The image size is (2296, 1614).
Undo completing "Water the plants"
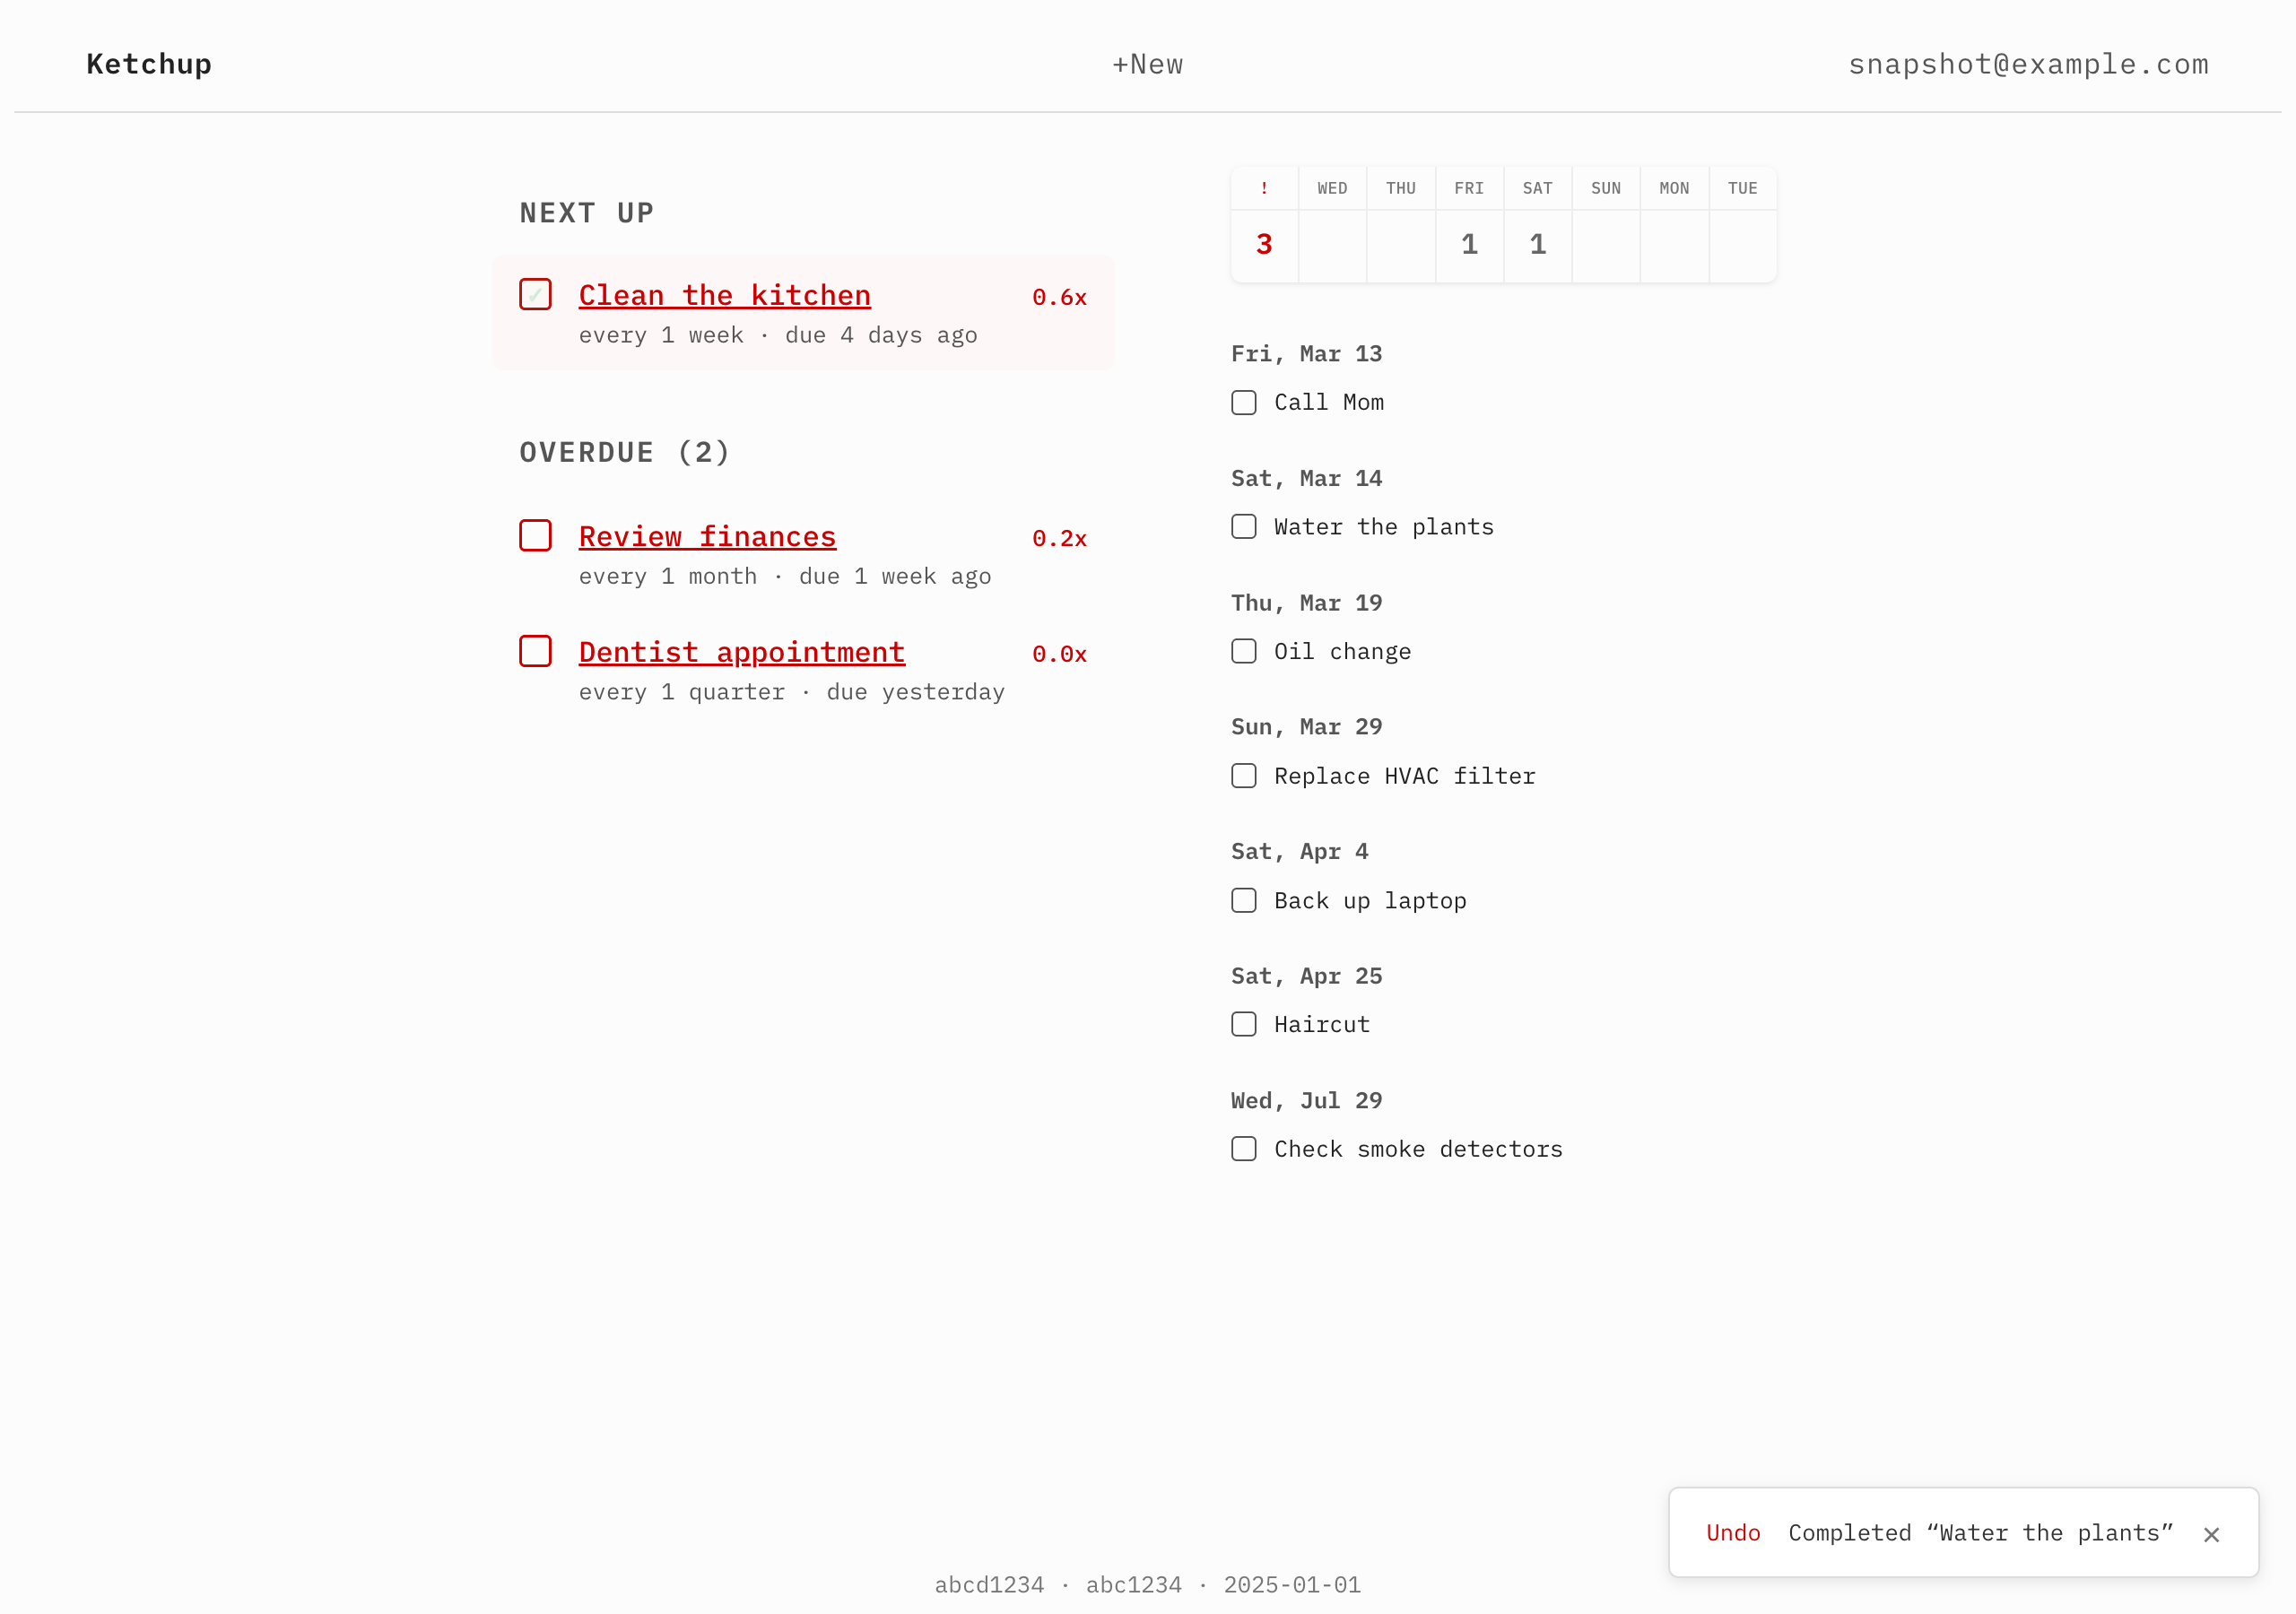pyautogui.click(x=1733, y=1532)
